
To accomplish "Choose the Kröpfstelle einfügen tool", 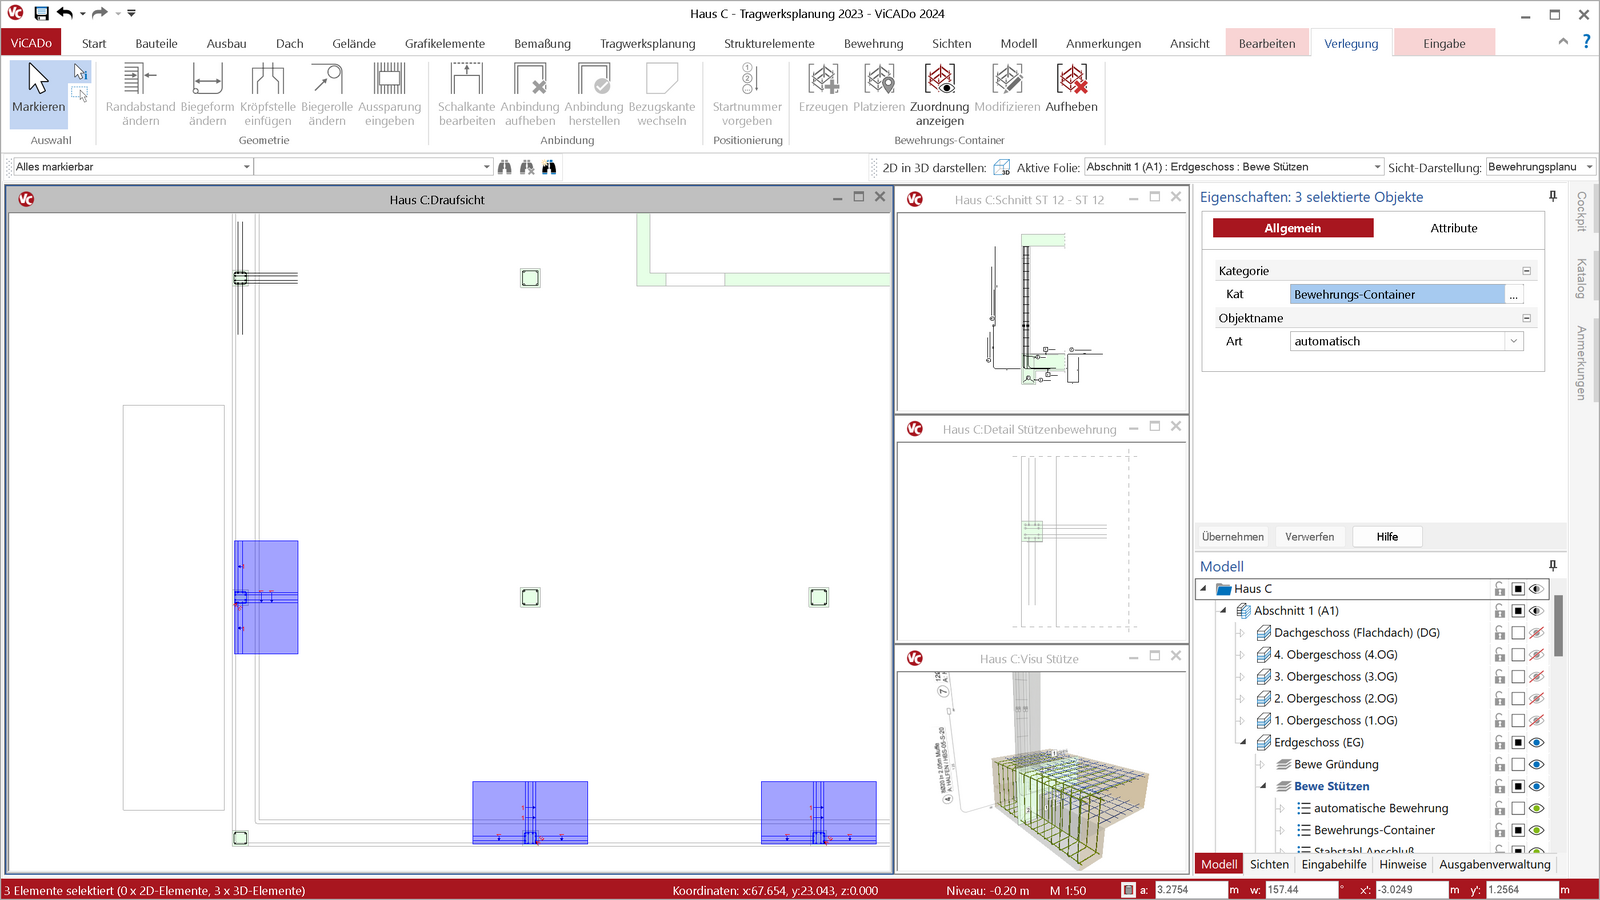I will (x=267, y=94).
